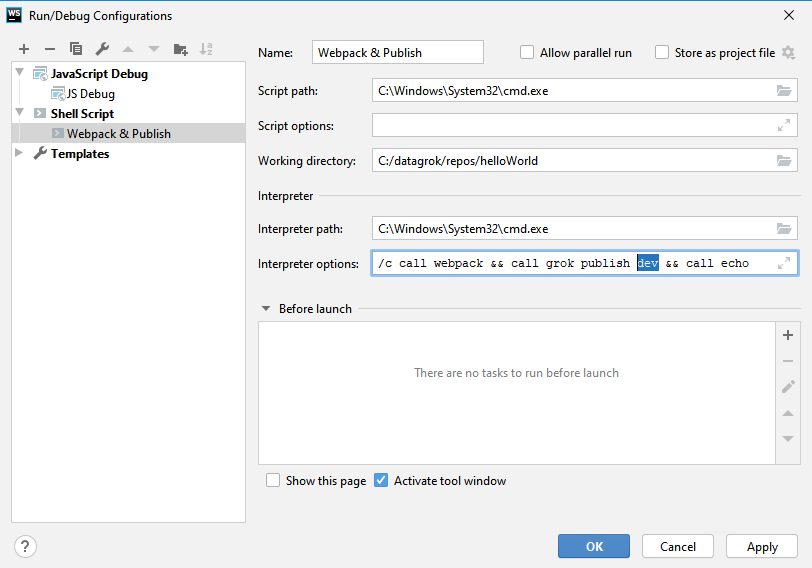812x568 pixels.
Task: Remove the selected configuration with the minus icon
Action: click(50, 49)
